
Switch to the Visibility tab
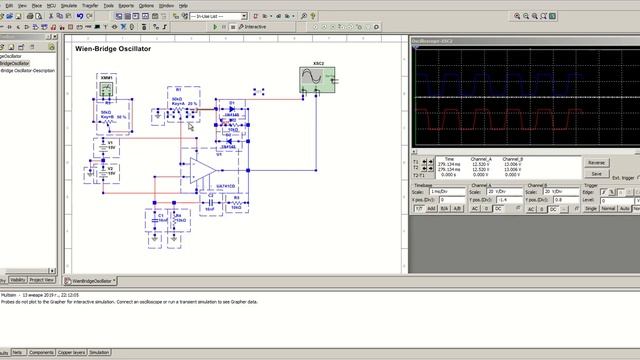click(x=18, y=280)
